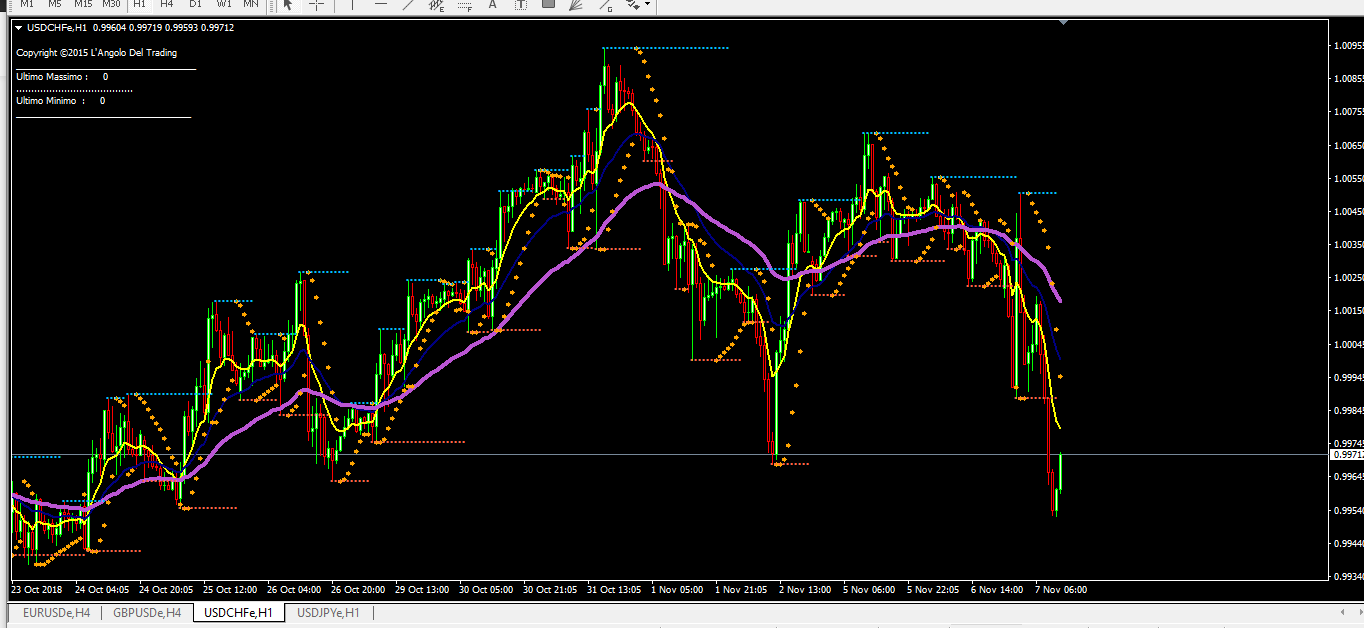Screen dimensions: 1364x628
Task: Click the 1 Nov 05:00 time label
Action: [x=676, y=590]
